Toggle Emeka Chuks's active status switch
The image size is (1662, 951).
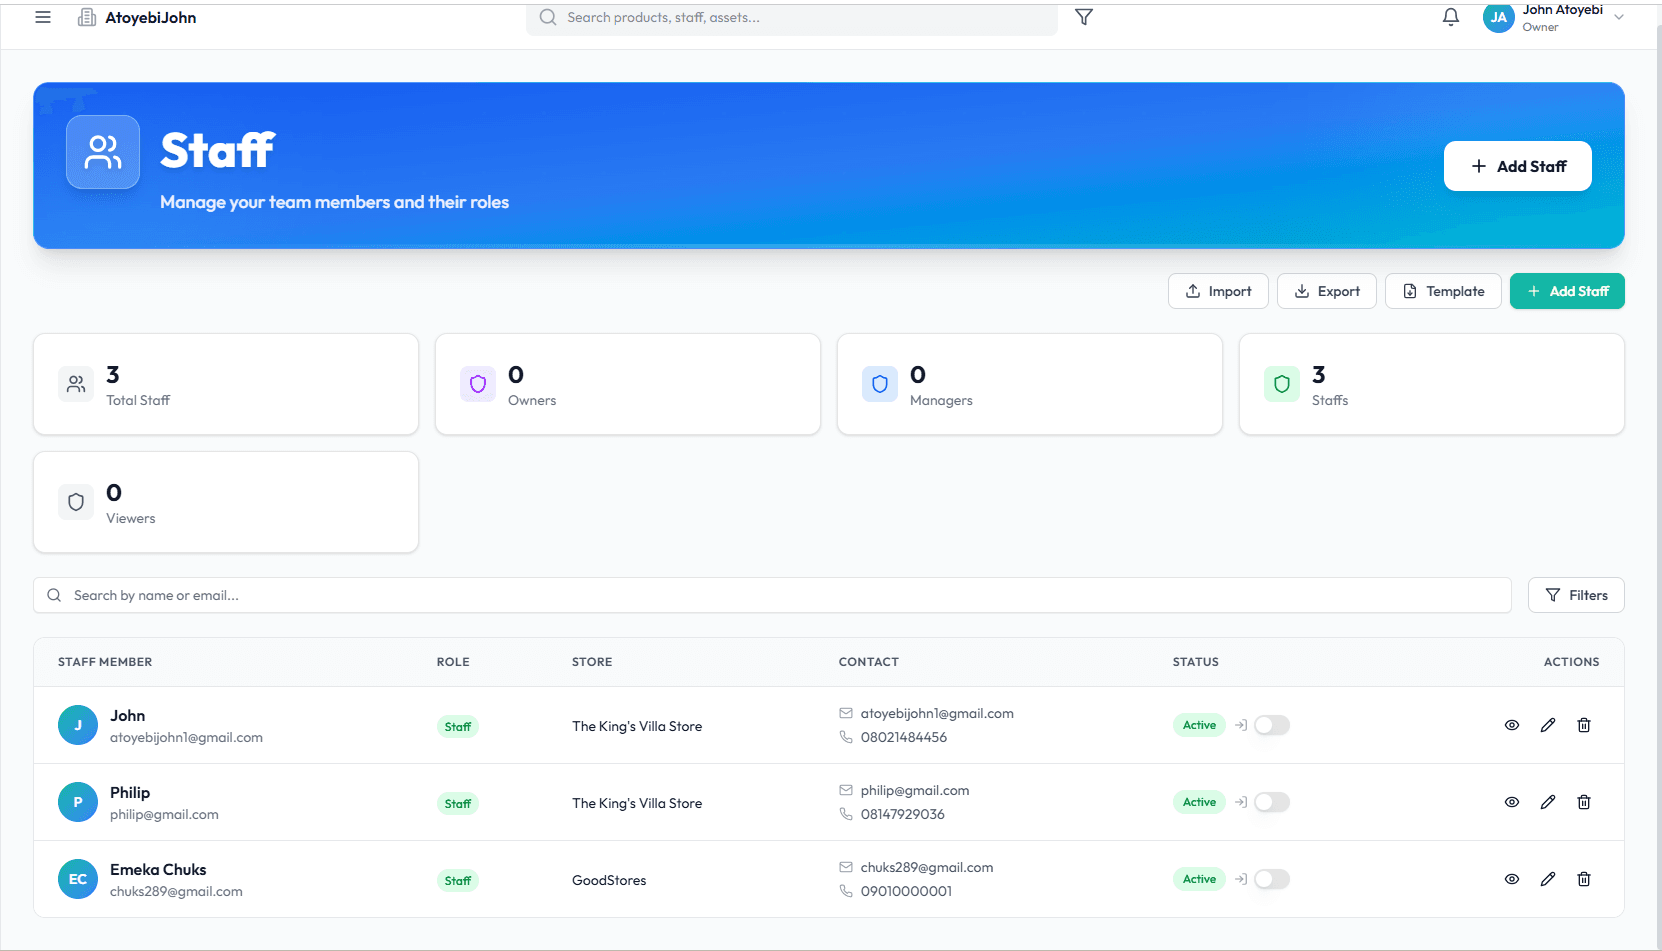click(x=1271, y=879)
